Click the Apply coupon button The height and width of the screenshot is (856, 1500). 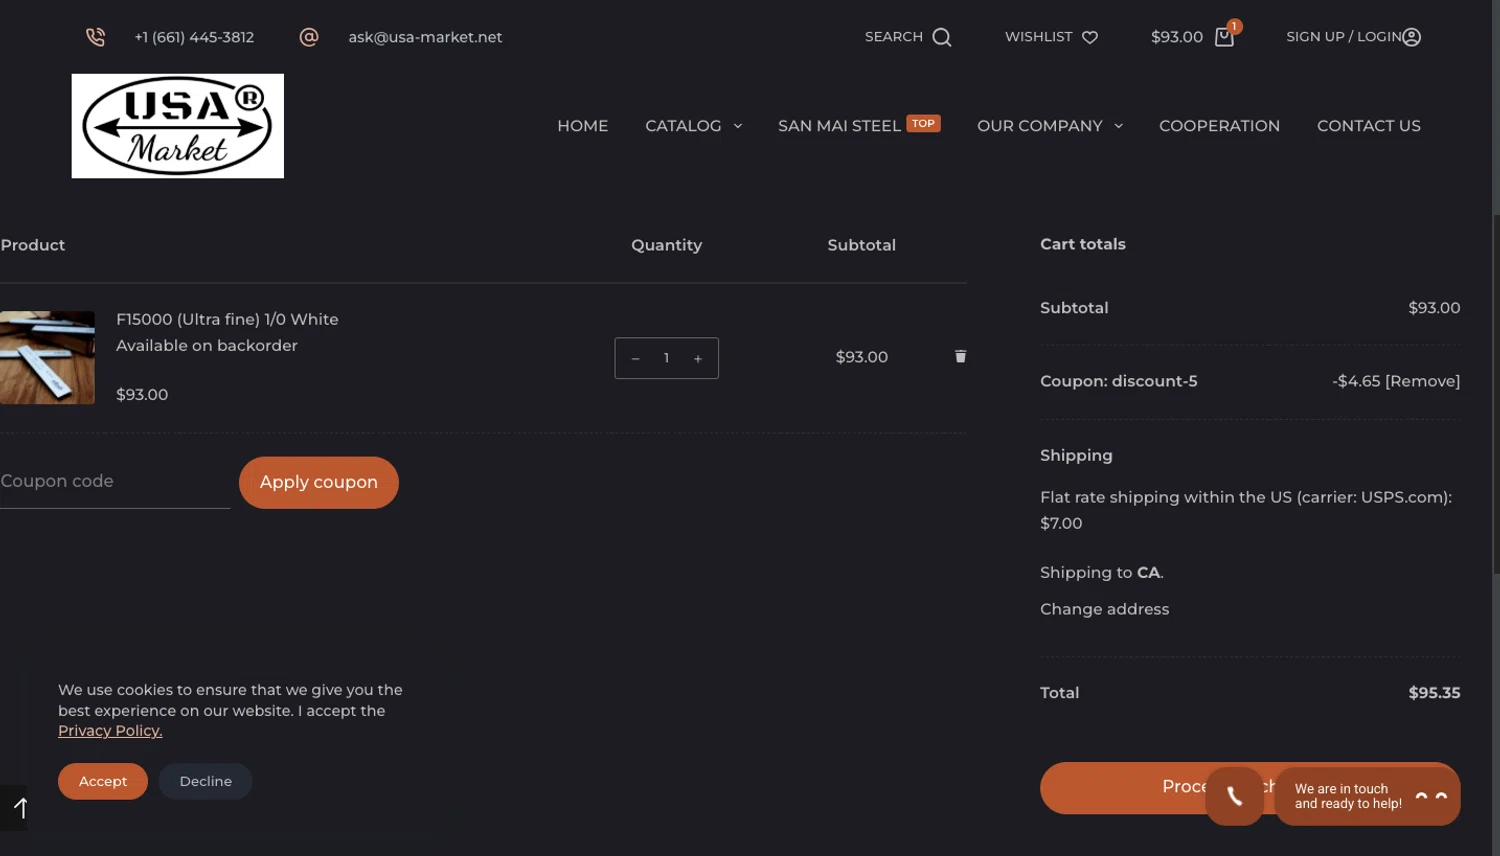319,483
